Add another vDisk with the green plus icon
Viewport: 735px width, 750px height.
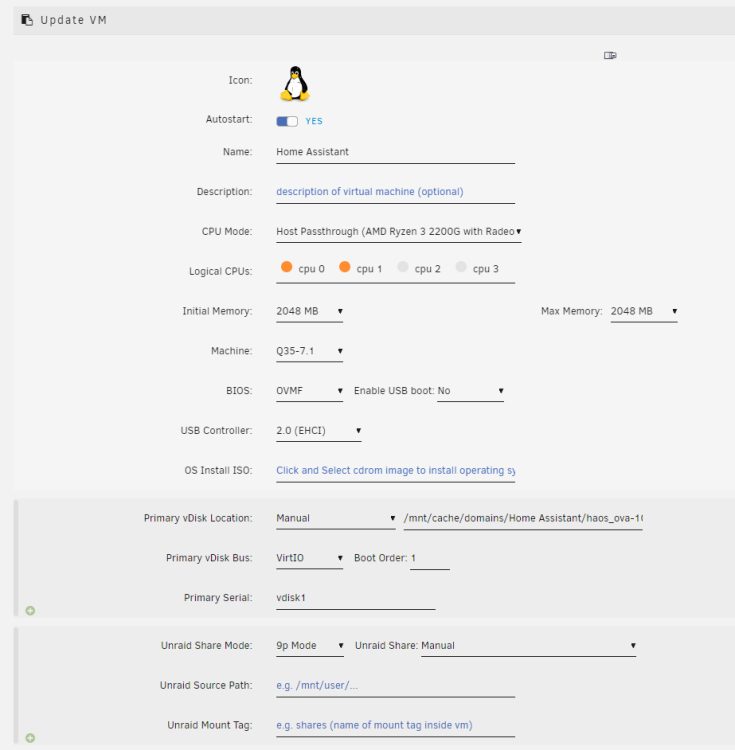[30, 610]
